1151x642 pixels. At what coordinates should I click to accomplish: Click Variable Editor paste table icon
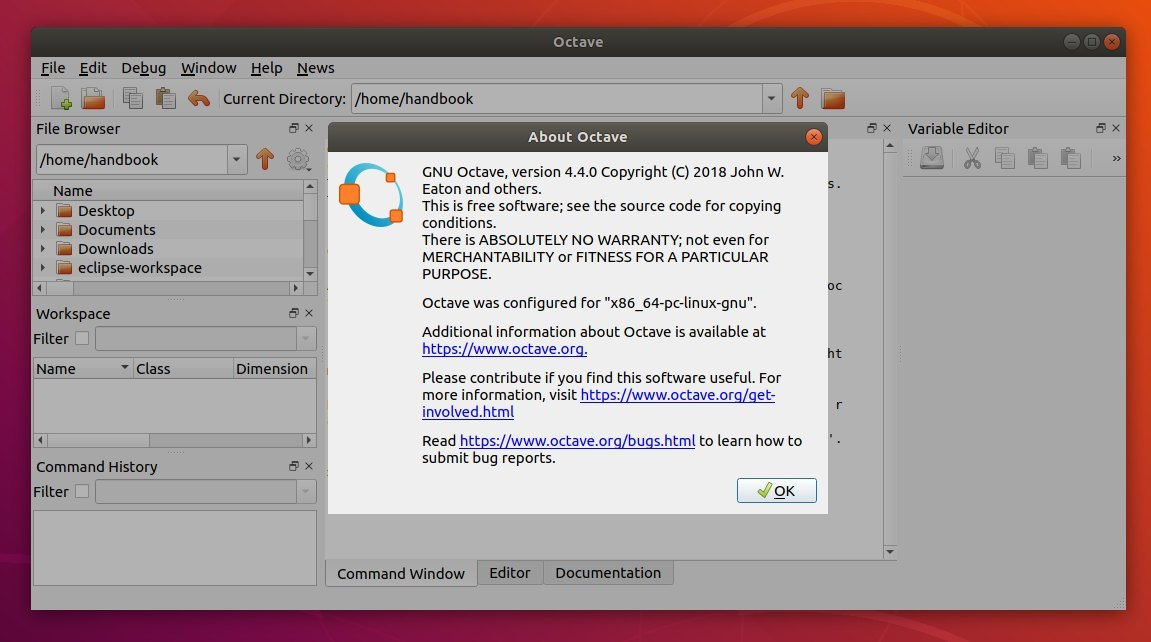tap(1070, 158)
